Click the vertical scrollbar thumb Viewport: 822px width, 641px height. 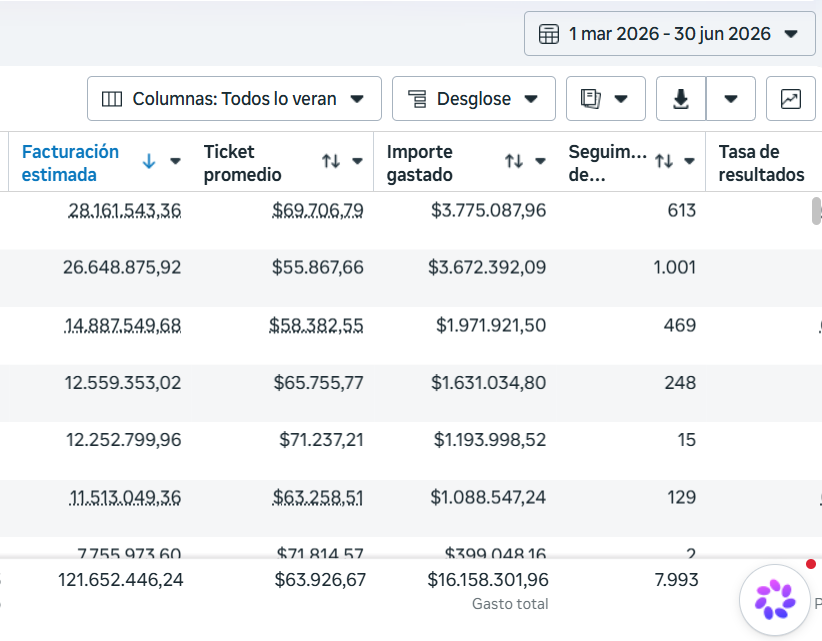[x=816, y=211]
